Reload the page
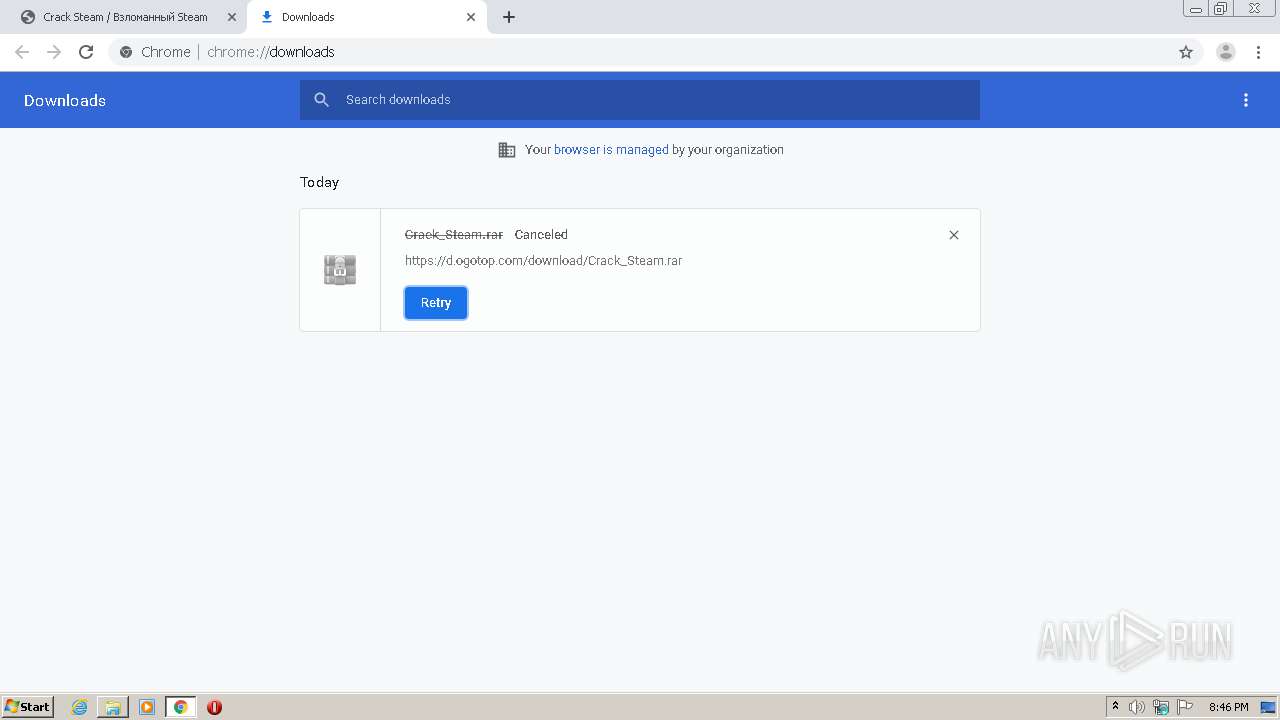This screenshot has height=720, width=1280. click(86, 52)
